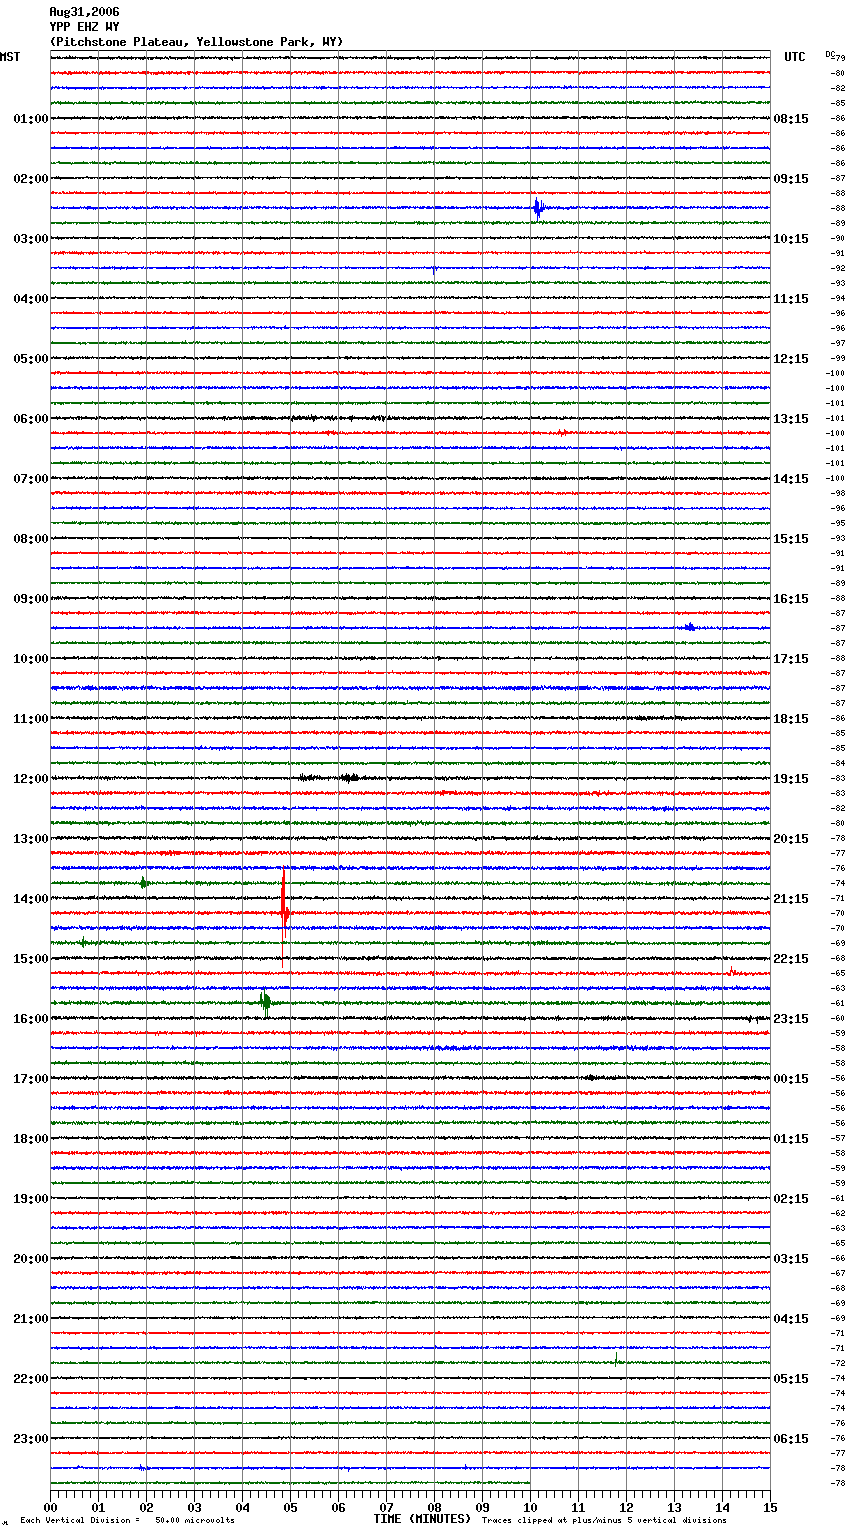Click the TIME (MINUTES) axis title

[422, 1519]
